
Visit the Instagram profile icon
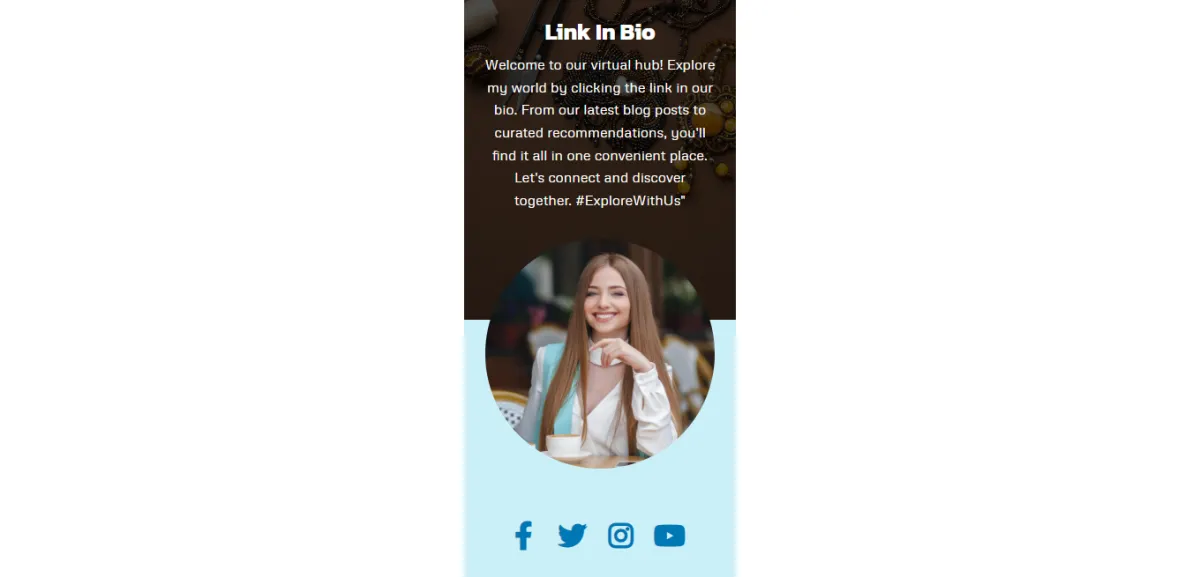tap(621, 536)
